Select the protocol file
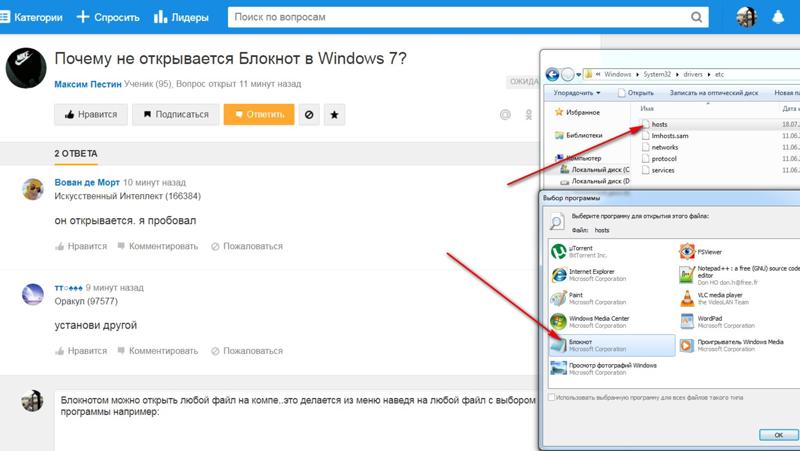This screenshot has height=451, width=800. tap(659, 159)
